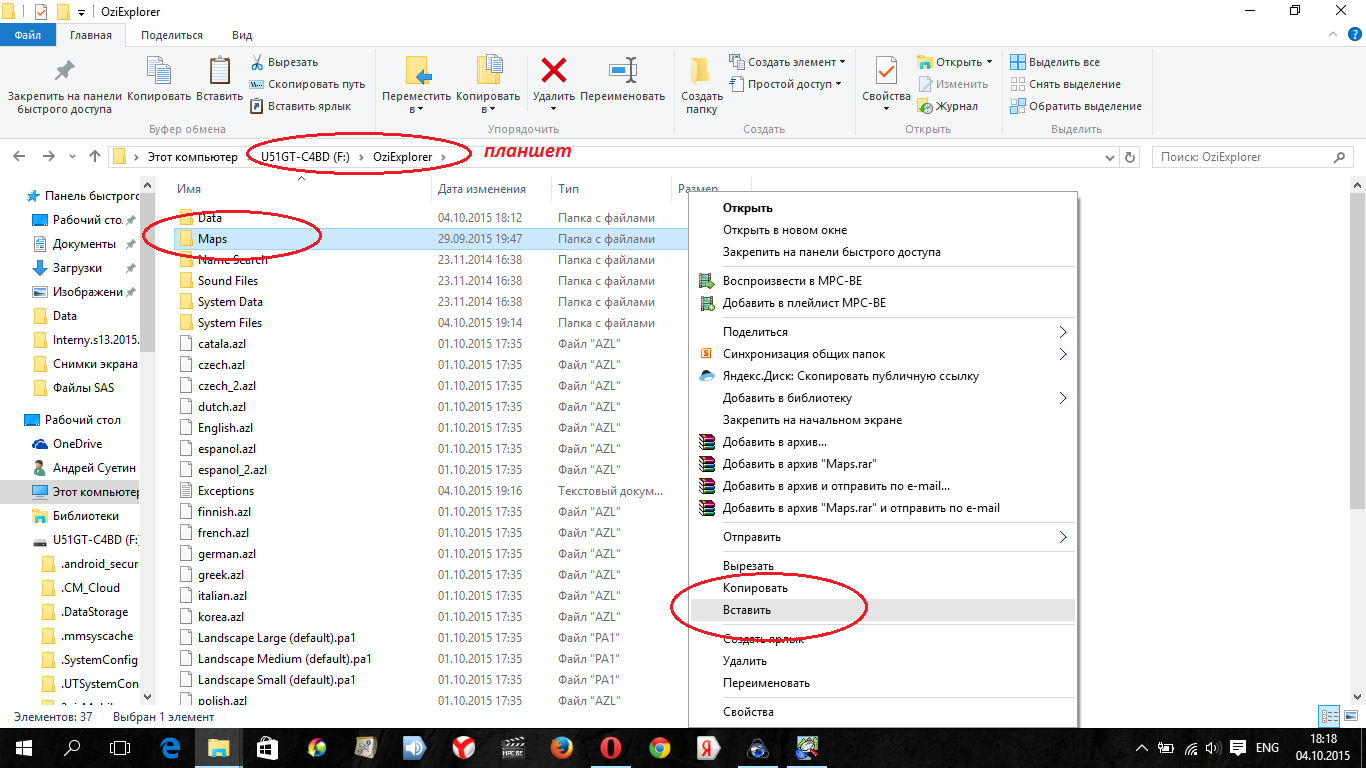
Task: Click the Delete red X ribbon icon
Action: 553,72
